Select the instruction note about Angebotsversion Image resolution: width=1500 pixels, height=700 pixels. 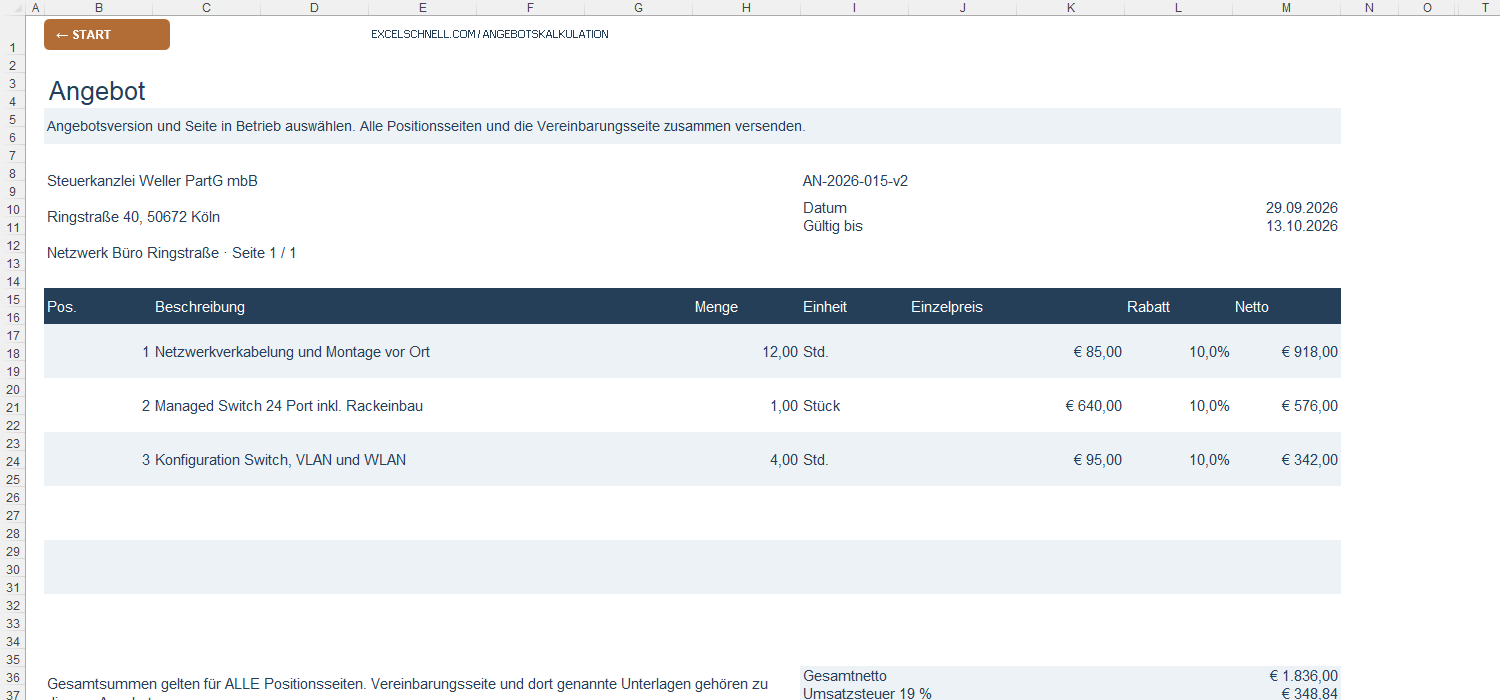(426, 126)
